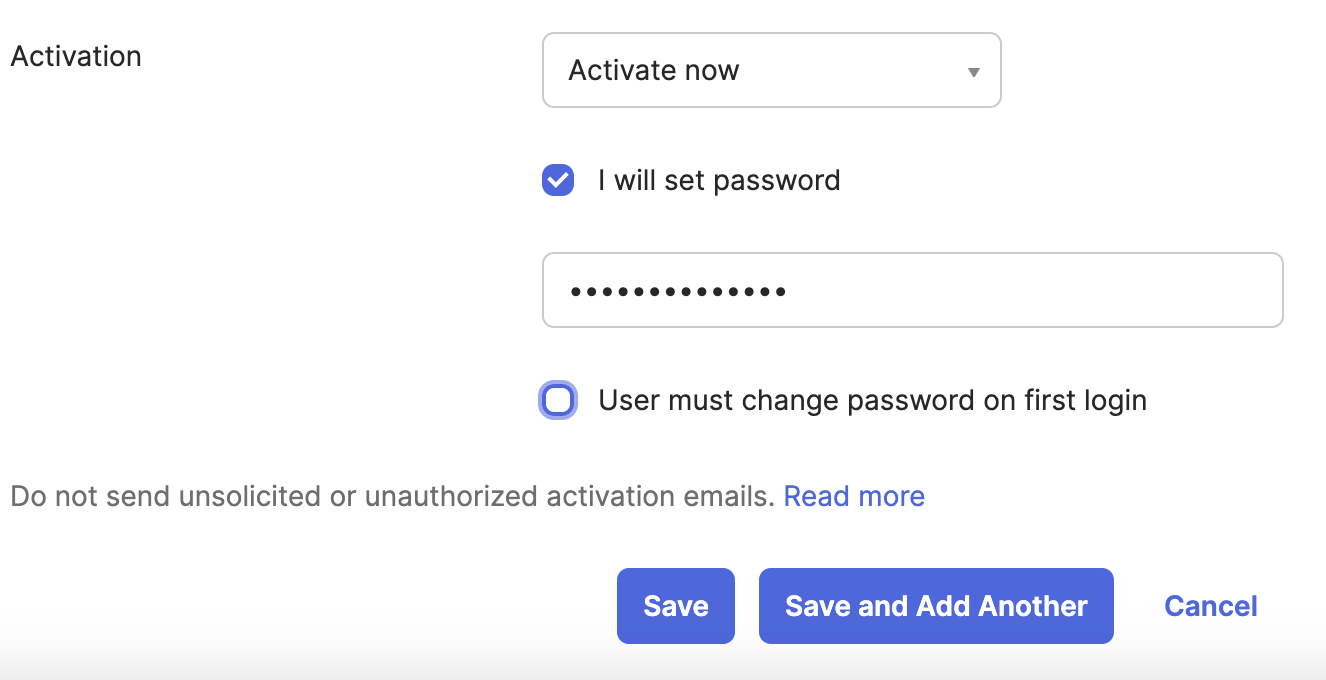Screen dimensions: 1326x680
Task: Cancel the user creation form
Action: 1210,605
